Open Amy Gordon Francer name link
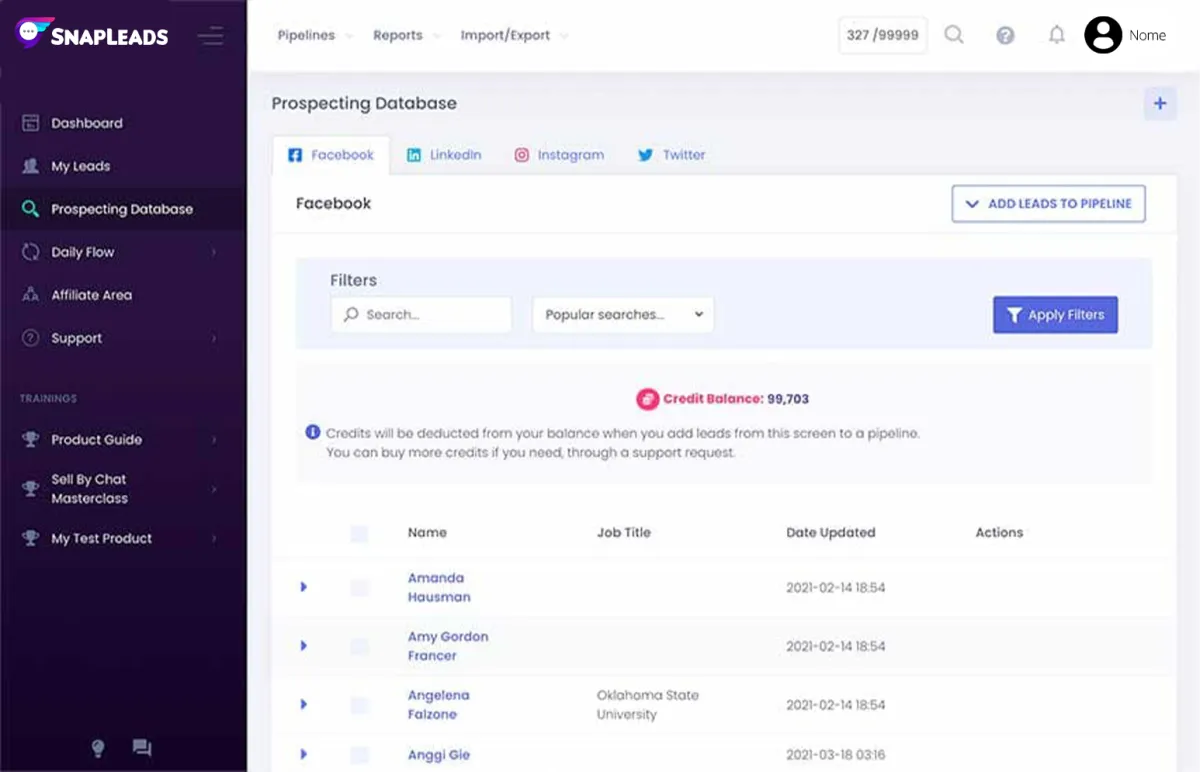1200x772 pixels. point(448,646)
